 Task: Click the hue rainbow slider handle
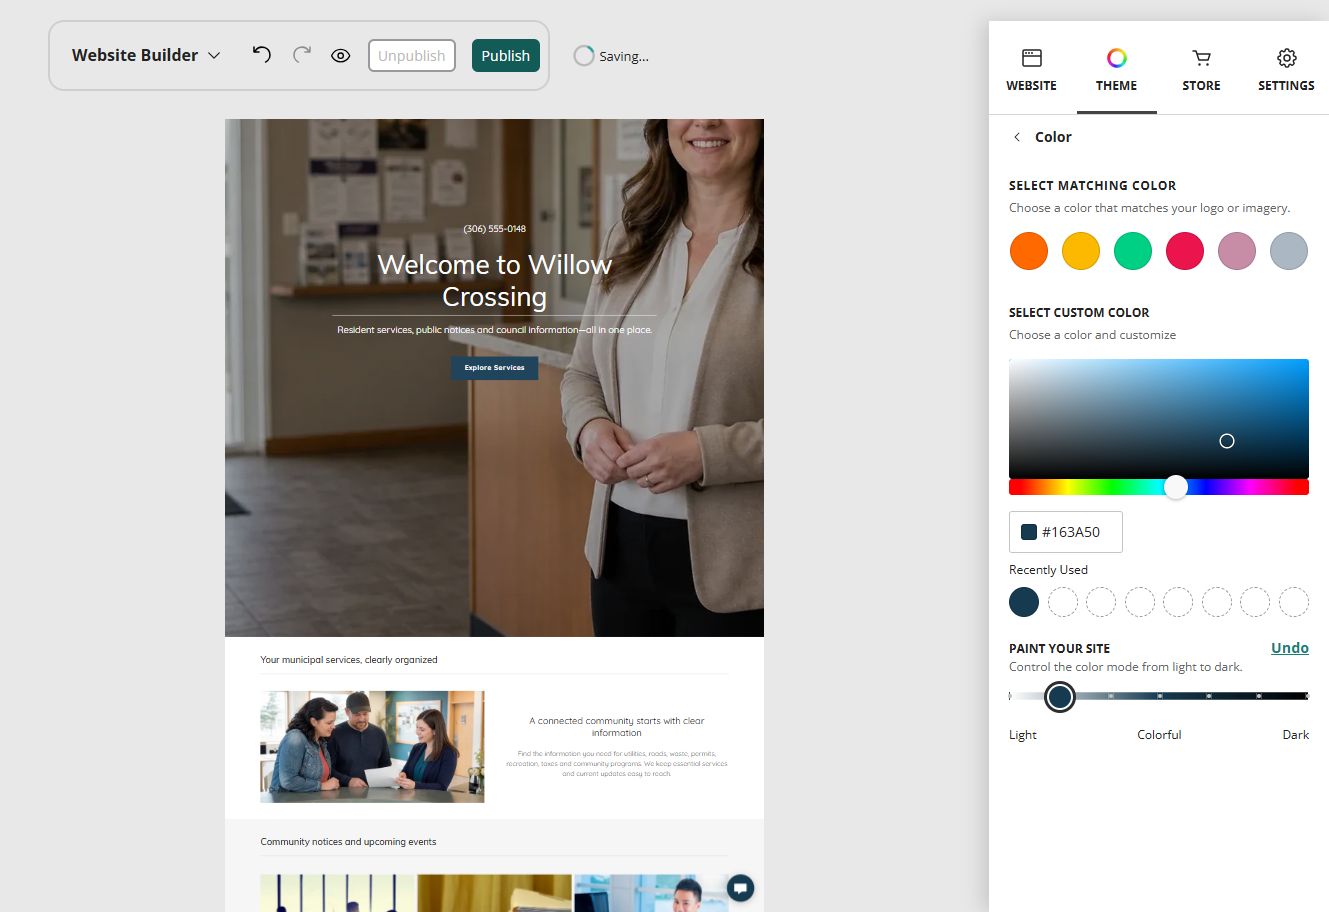(x=1176, y=487)
